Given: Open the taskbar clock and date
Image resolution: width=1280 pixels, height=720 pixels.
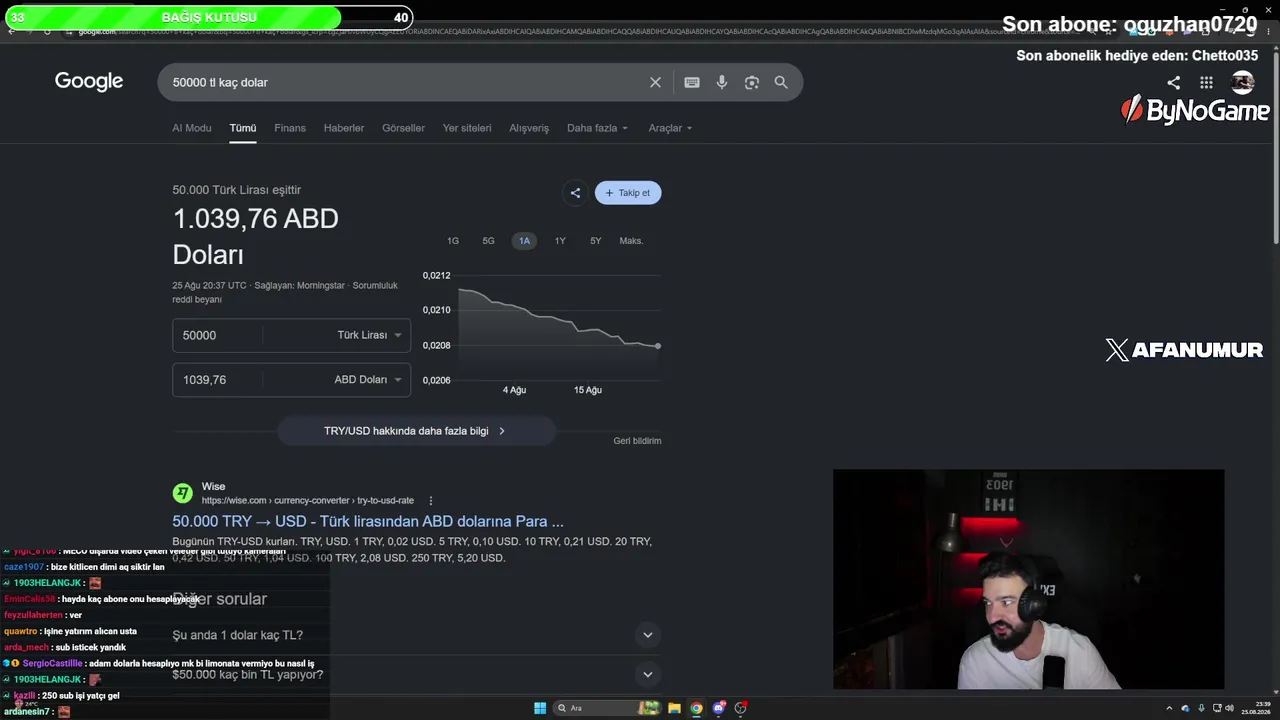Looking at the screenshot, I should point(1257,708).
